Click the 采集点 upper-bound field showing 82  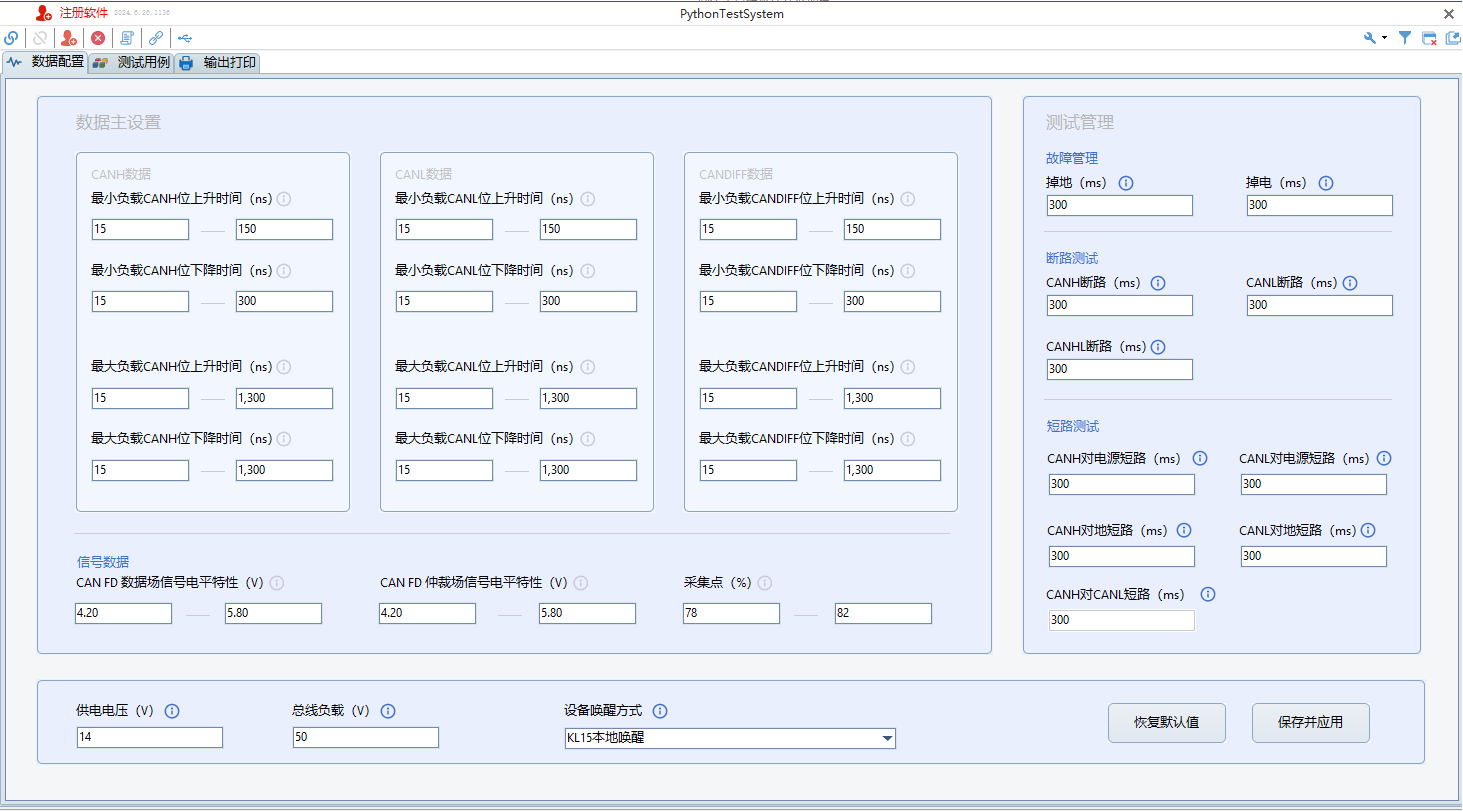(x=883, y=613)
